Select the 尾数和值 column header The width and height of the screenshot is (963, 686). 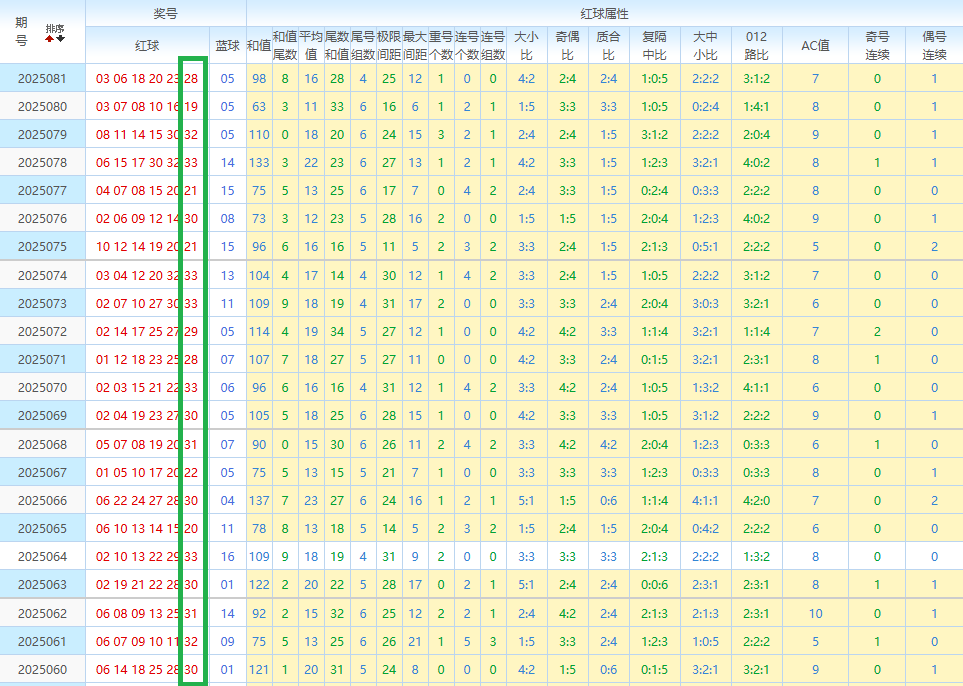[x=337, y=45]
